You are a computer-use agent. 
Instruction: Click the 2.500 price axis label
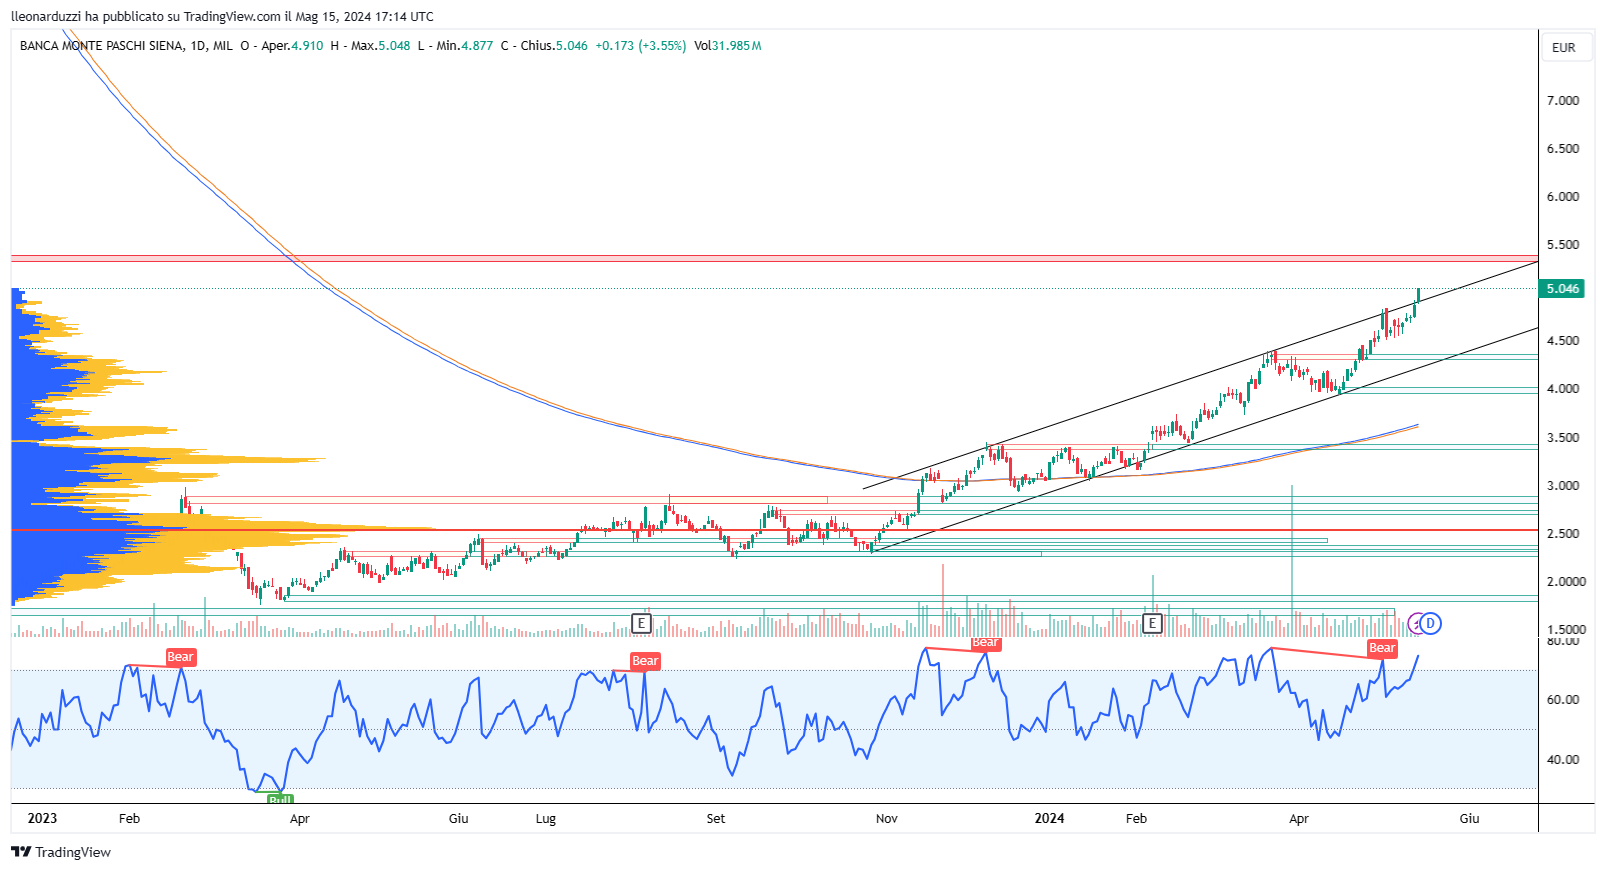1563,533
